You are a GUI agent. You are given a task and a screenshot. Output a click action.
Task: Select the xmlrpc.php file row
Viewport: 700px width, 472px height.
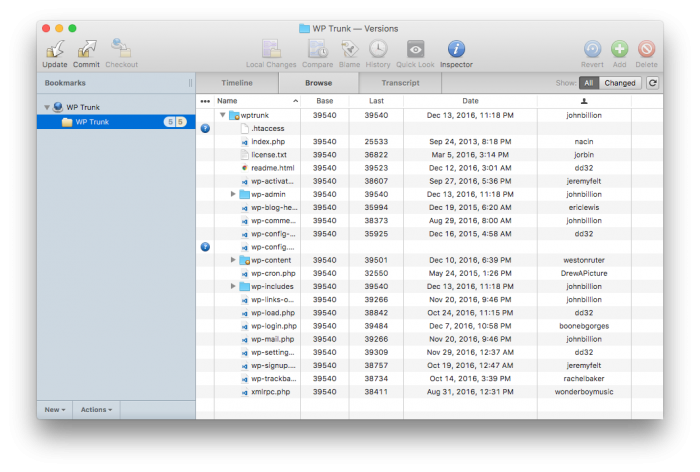pyautogui.click(x=429, y=392)
